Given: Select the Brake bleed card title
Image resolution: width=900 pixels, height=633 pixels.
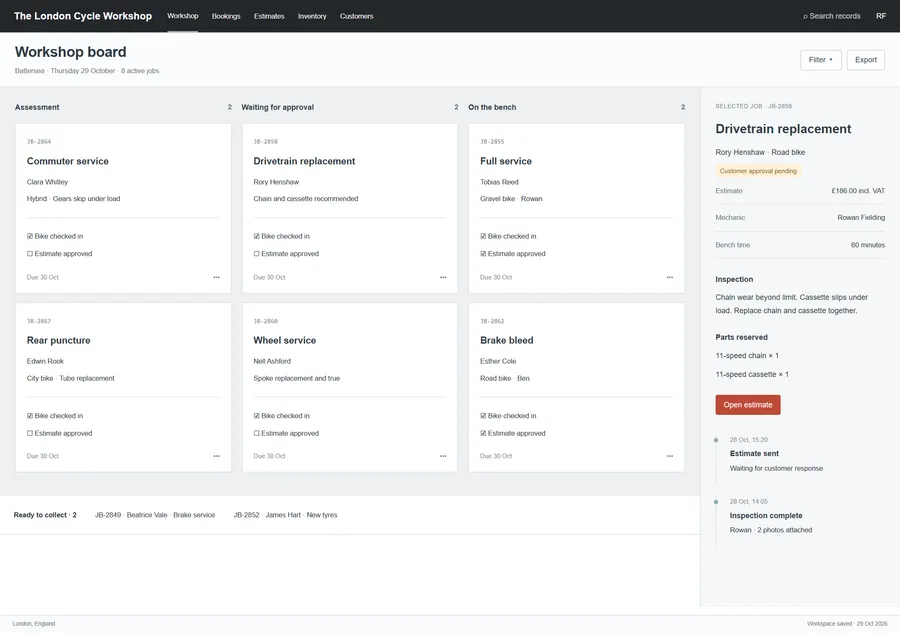Looking at the screenshot, I should (x=507, y=340).
